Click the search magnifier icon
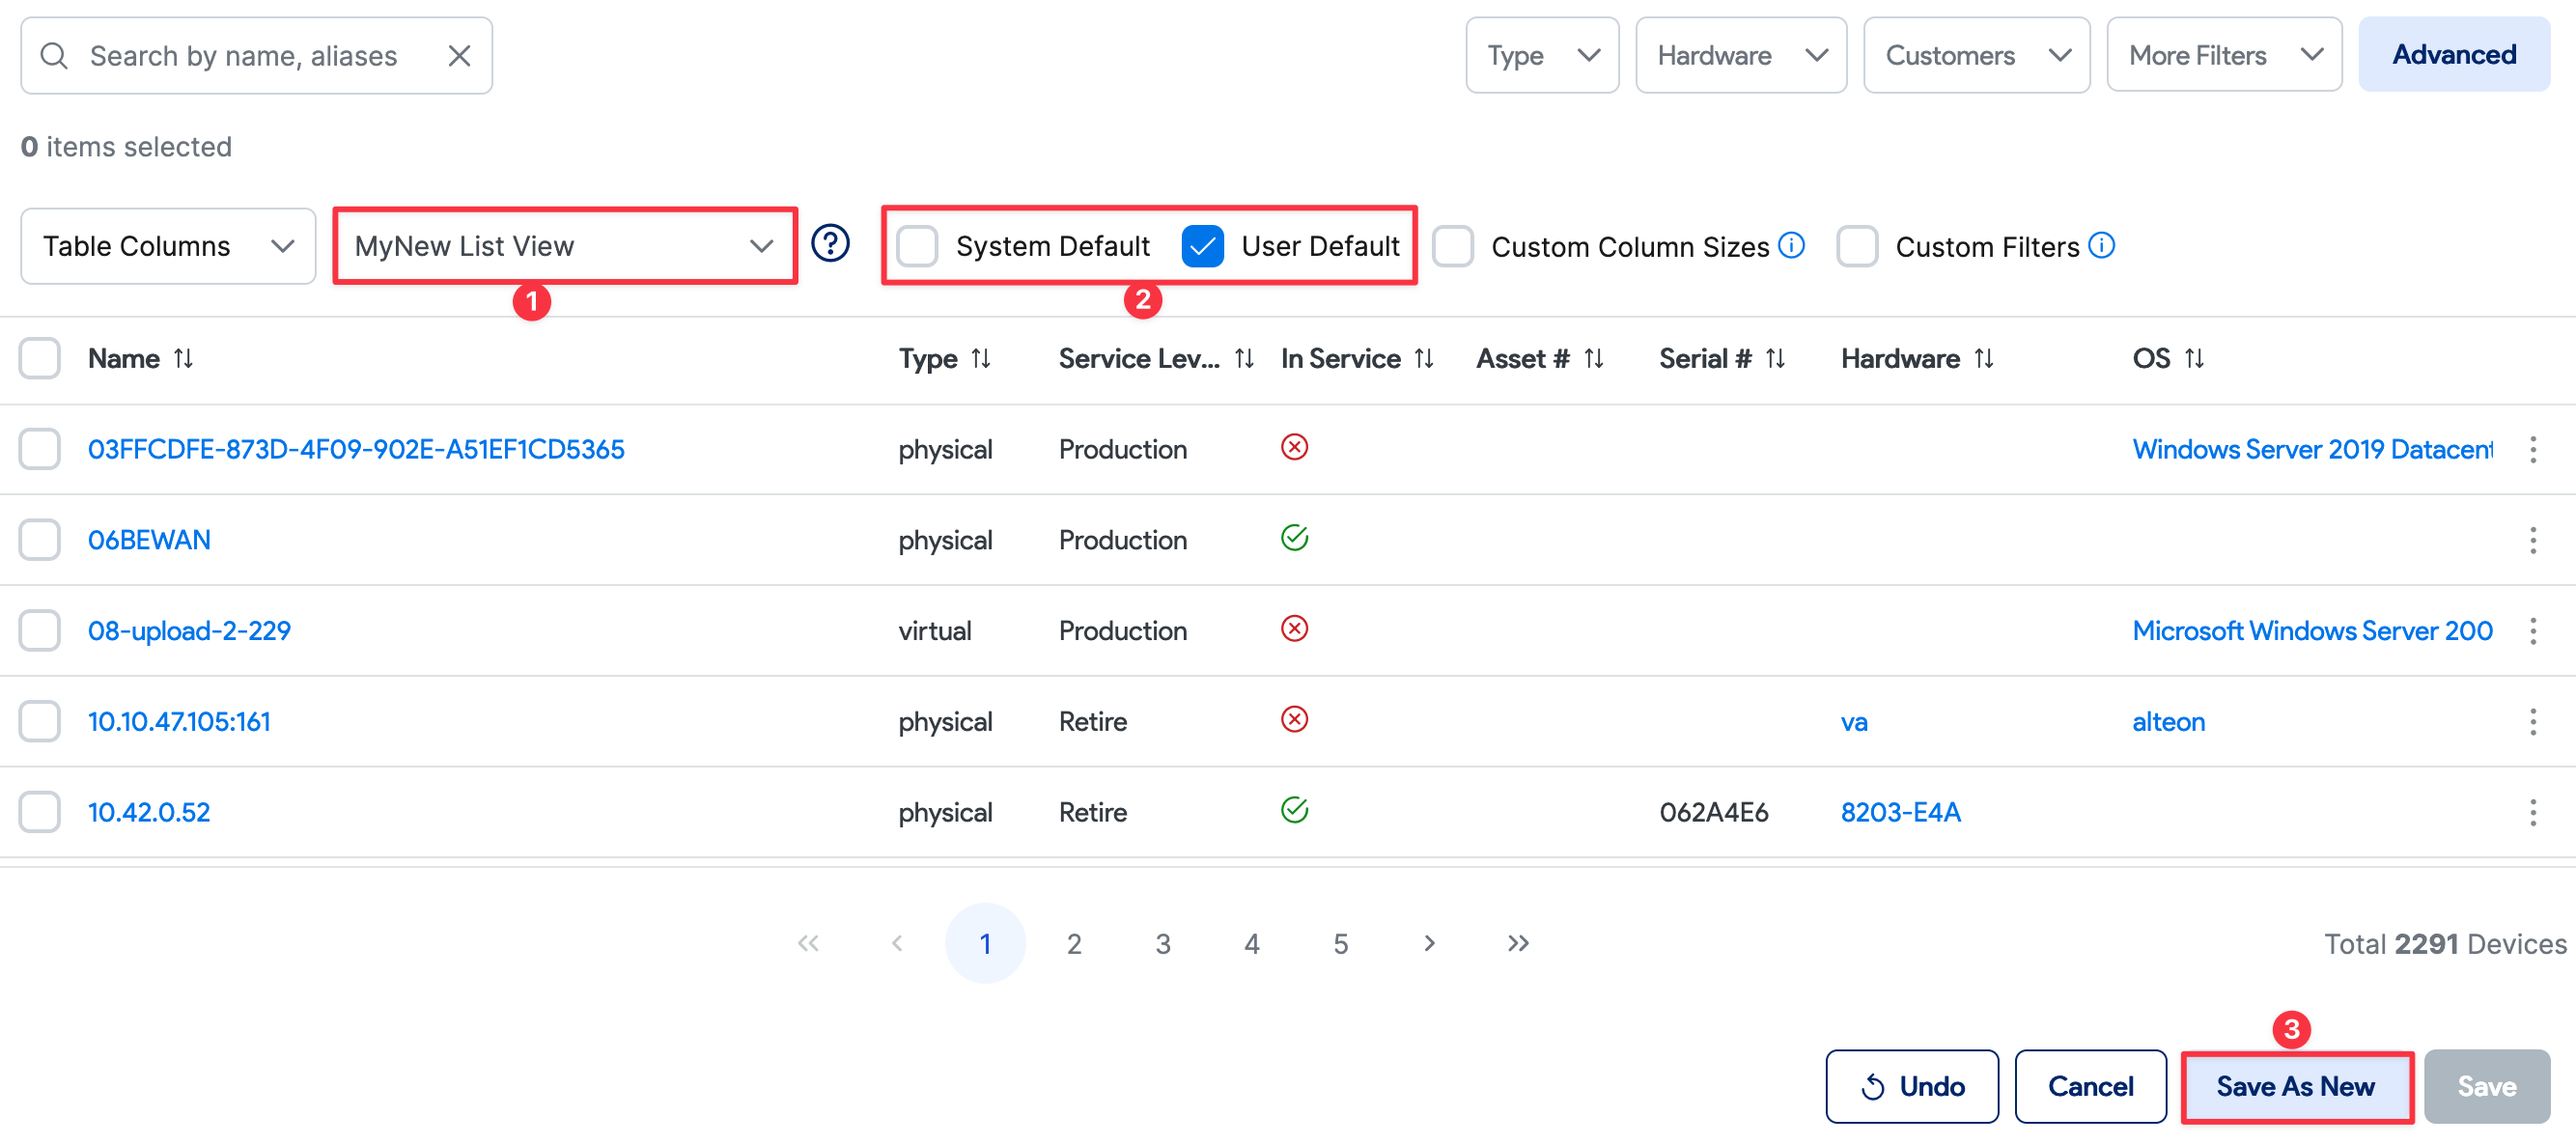The height and width of the screenshot is (1145, 2576). click(x=55, y=55)
